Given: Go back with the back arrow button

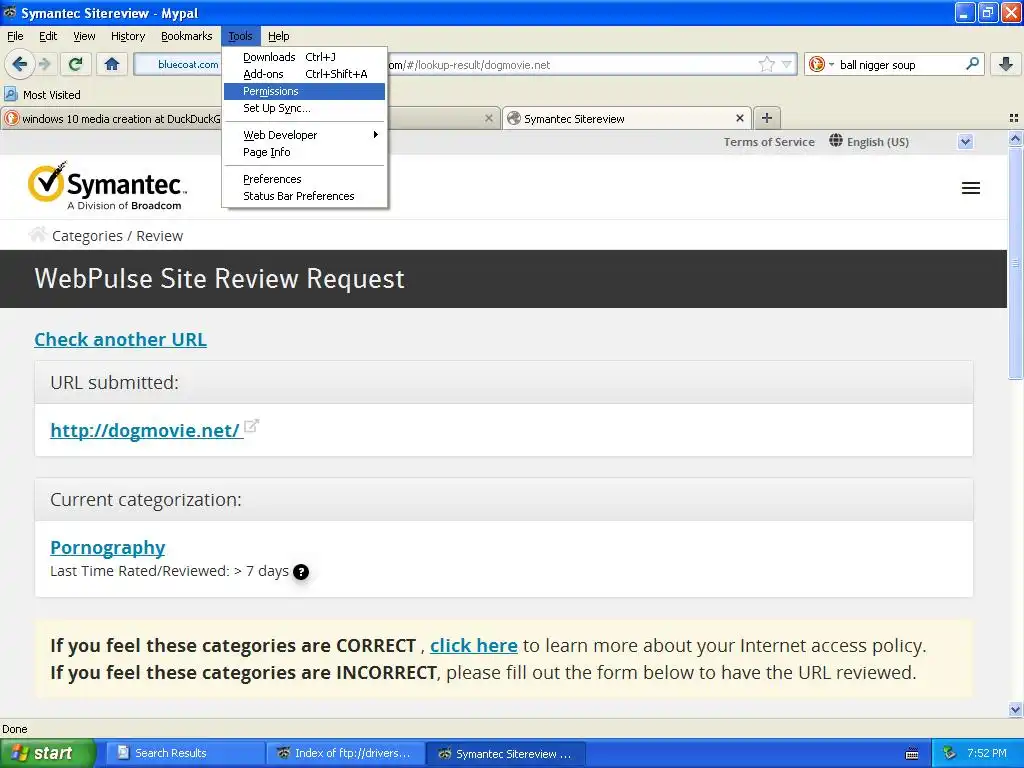Looking at the screenshot, I should (19, 64).
